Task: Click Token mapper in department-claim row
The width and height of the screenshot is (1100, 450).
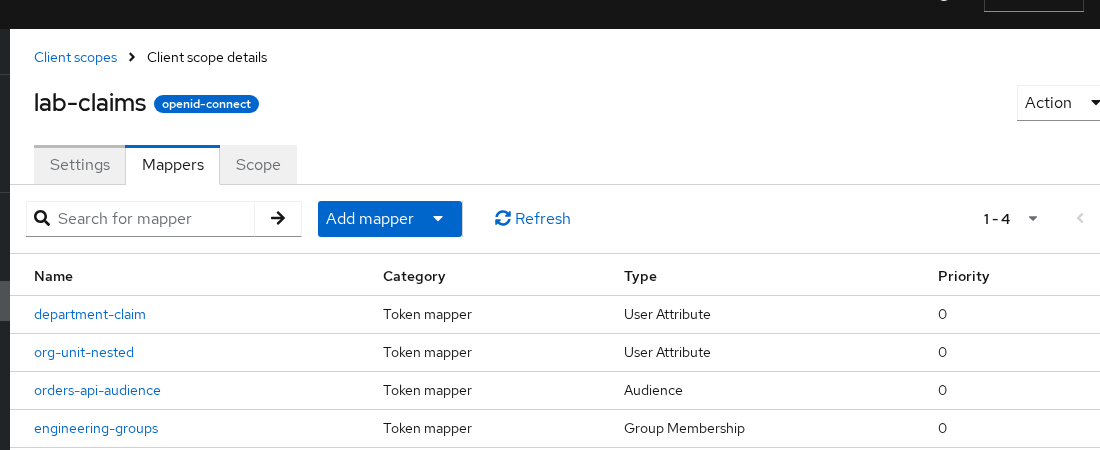Action: click(427, 315)
